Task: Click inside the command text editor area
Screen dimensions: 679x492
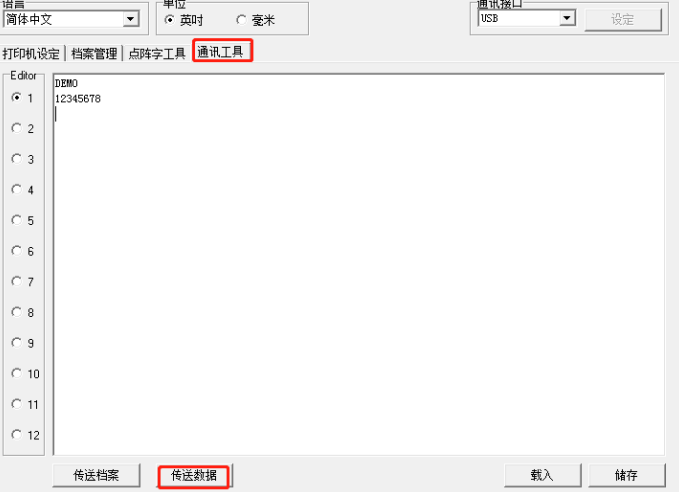Action: point(359,264)
